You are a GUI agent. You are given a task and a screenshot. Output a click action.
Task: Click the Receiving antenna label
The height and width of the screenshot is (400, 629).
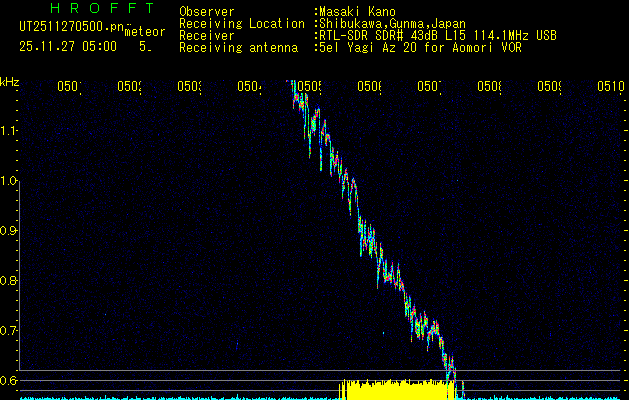point(238,47)
